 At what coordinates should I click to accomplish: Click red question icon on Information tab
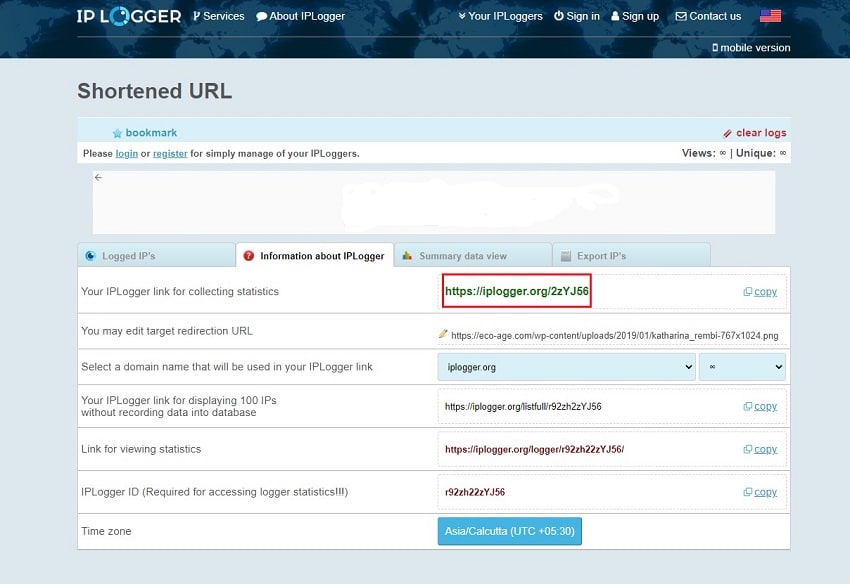[249, 256]
